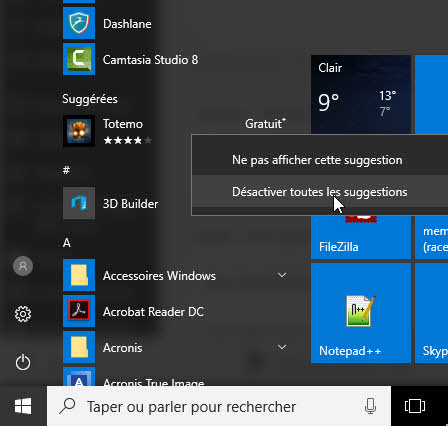The image size is (448, 426).
Task: Open the weather tile showing Clair
Action: coord(361,95)
